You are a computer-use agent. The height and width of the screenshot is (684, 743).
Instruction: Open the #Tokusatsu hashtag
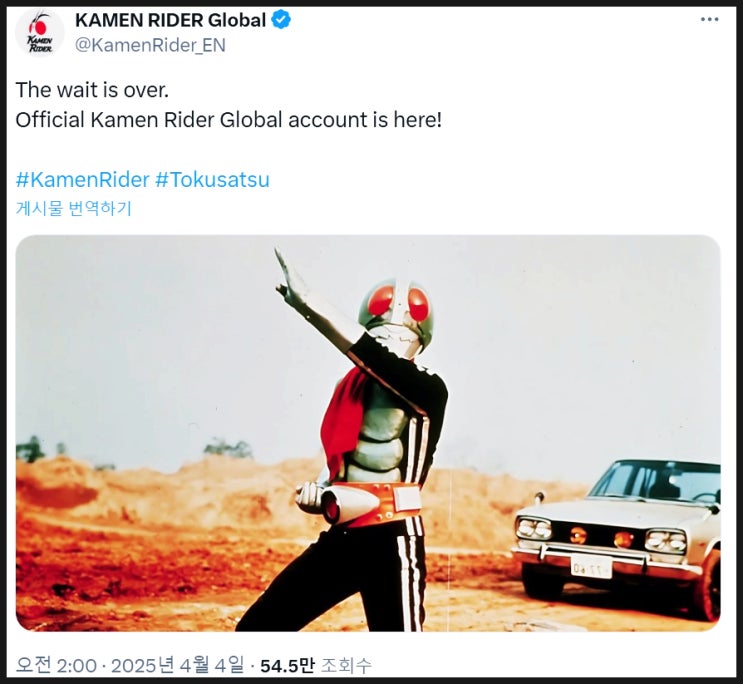pyautogui.click(x=212, y=180)
